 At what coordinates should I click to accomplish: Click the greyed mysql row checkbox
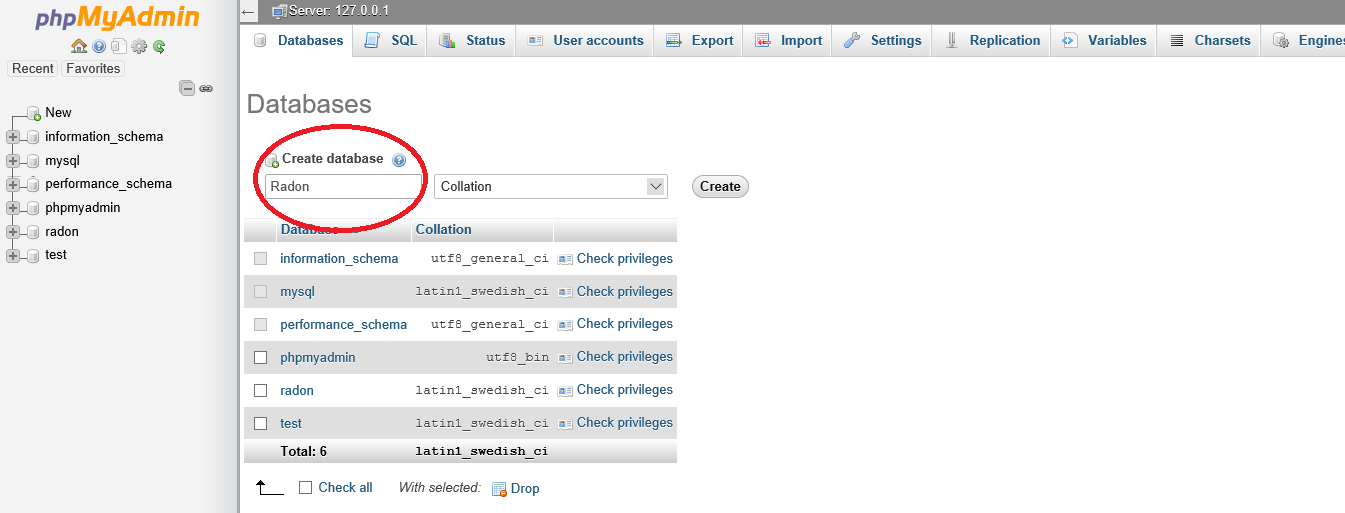261,292
